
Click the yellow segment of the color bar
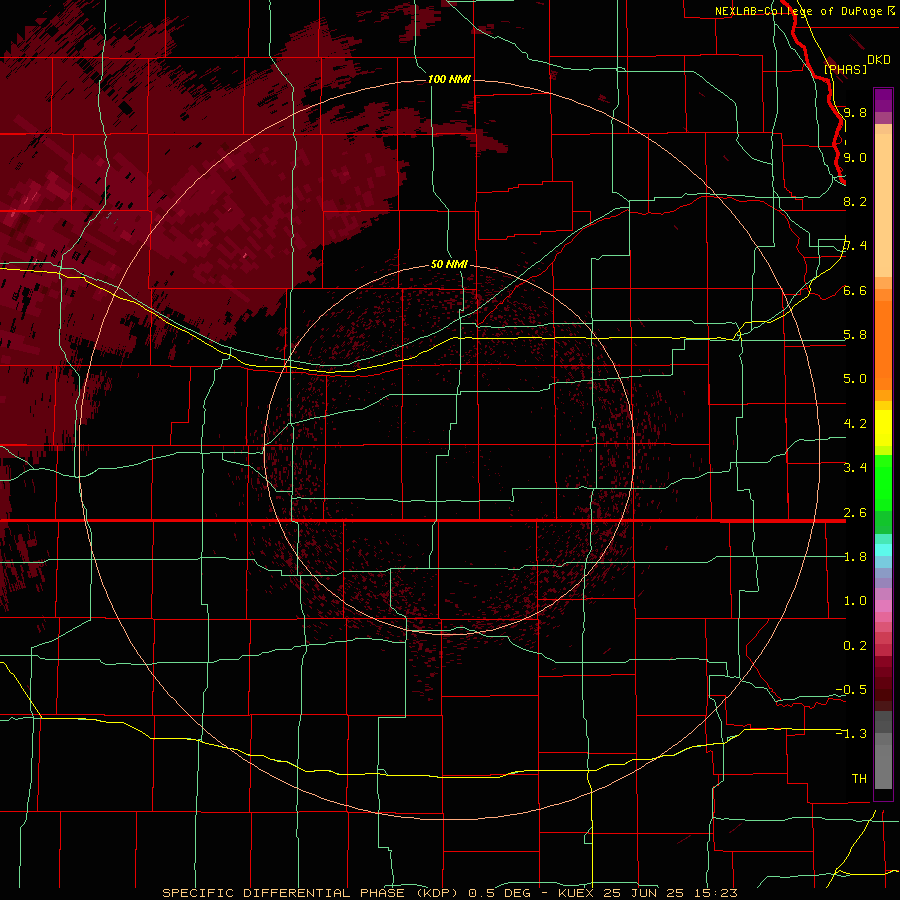[x=883, y=428]
